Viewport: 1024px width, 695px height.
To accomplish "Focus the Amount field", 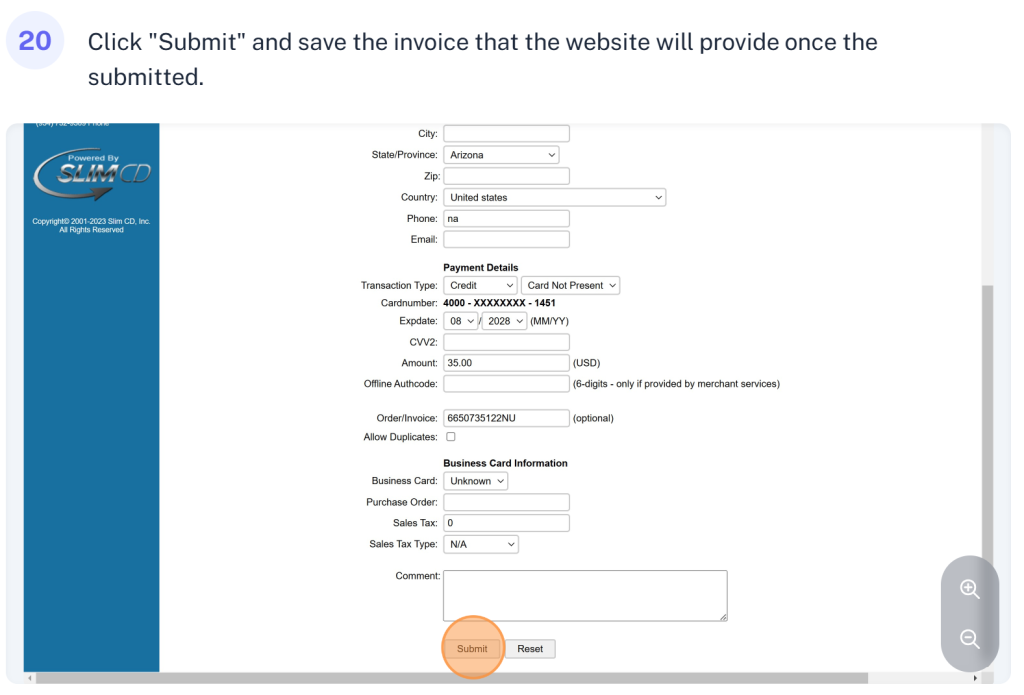I will tap(506, 363).
